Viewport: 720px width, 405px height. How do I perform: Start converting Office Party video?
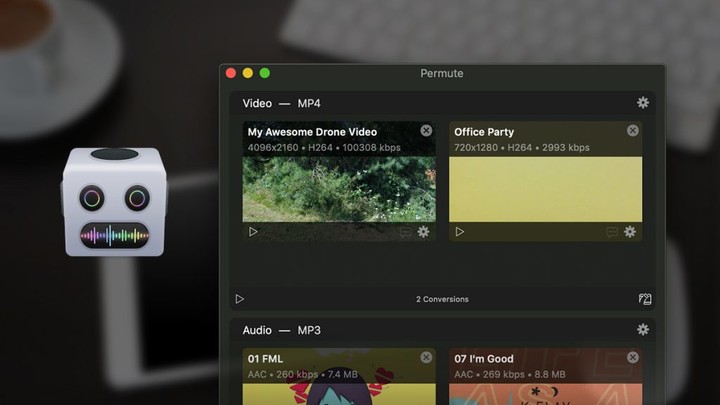tap(460, 231)
